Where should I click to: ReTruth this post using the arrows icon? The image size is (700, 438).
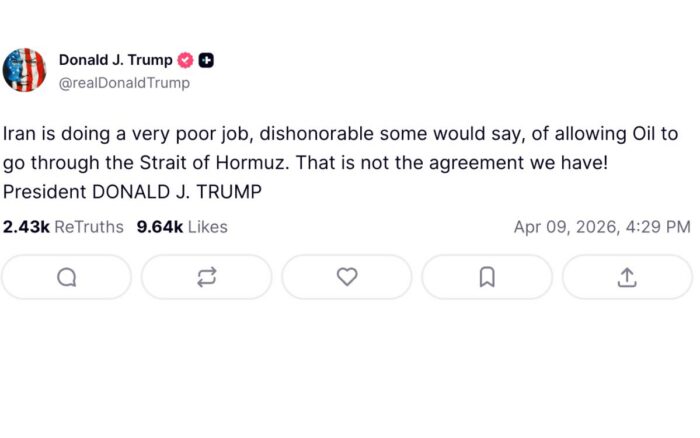tap(206, 277)
